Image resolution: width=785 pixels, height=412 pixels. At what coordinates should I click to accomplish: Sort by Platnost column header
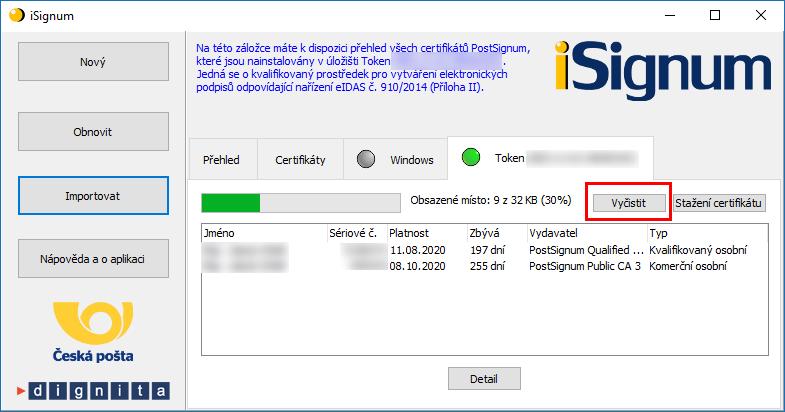[428, 233]
